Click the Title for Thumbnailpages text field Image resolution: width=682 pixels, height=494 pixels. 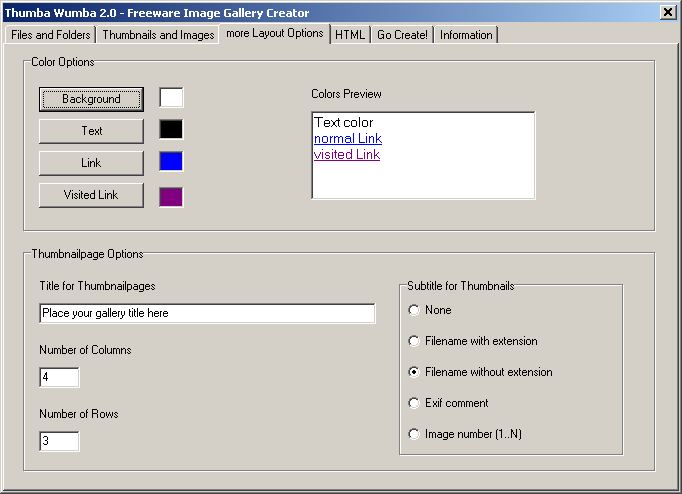pyautogui.click(x=207, y=313)
